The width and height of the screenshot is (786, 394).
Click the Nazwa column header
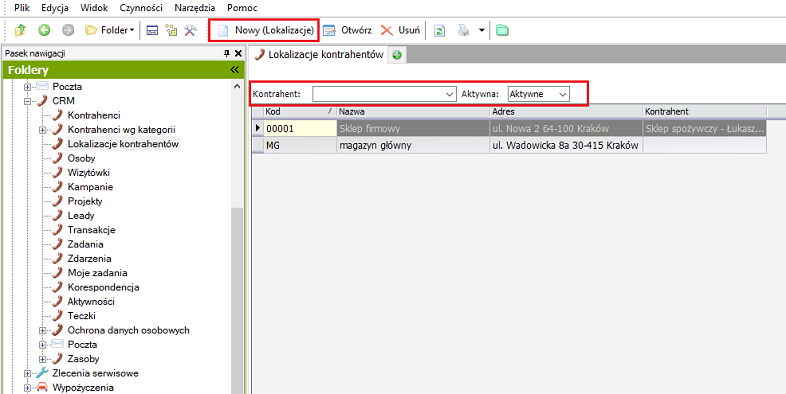pyautogui.click(x=413, y=111)
